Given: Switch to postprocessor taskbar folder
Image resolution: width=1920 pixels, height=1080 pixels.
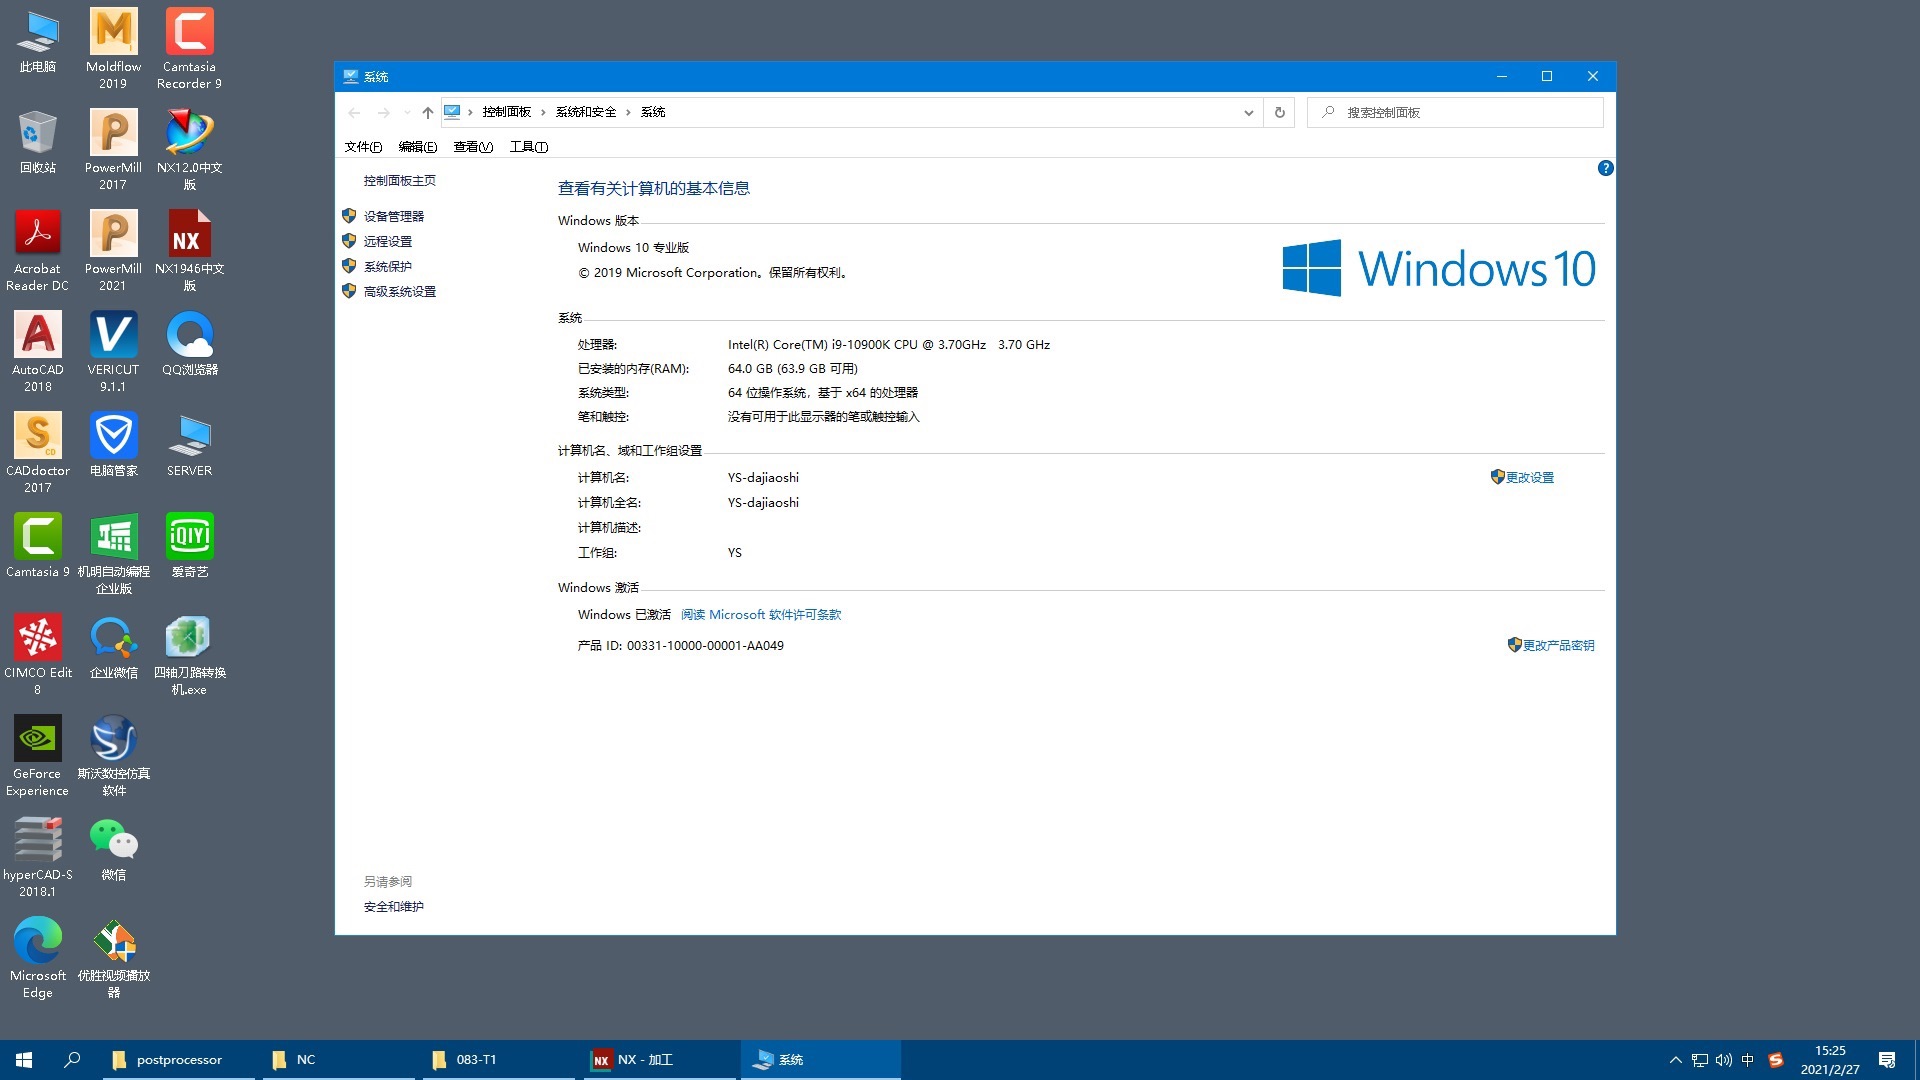Looking at the screenshot, I should [178, 1060].
